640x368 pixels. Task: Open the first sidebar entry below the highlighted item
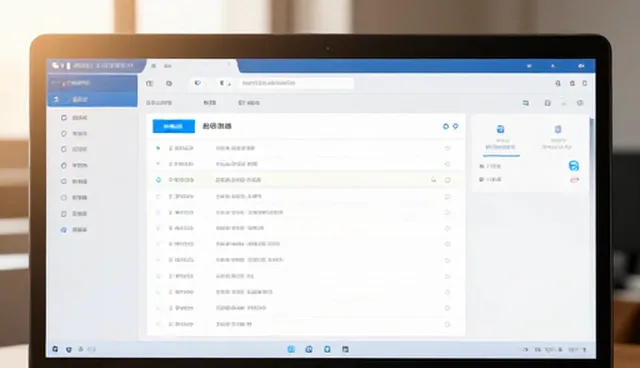75,118
